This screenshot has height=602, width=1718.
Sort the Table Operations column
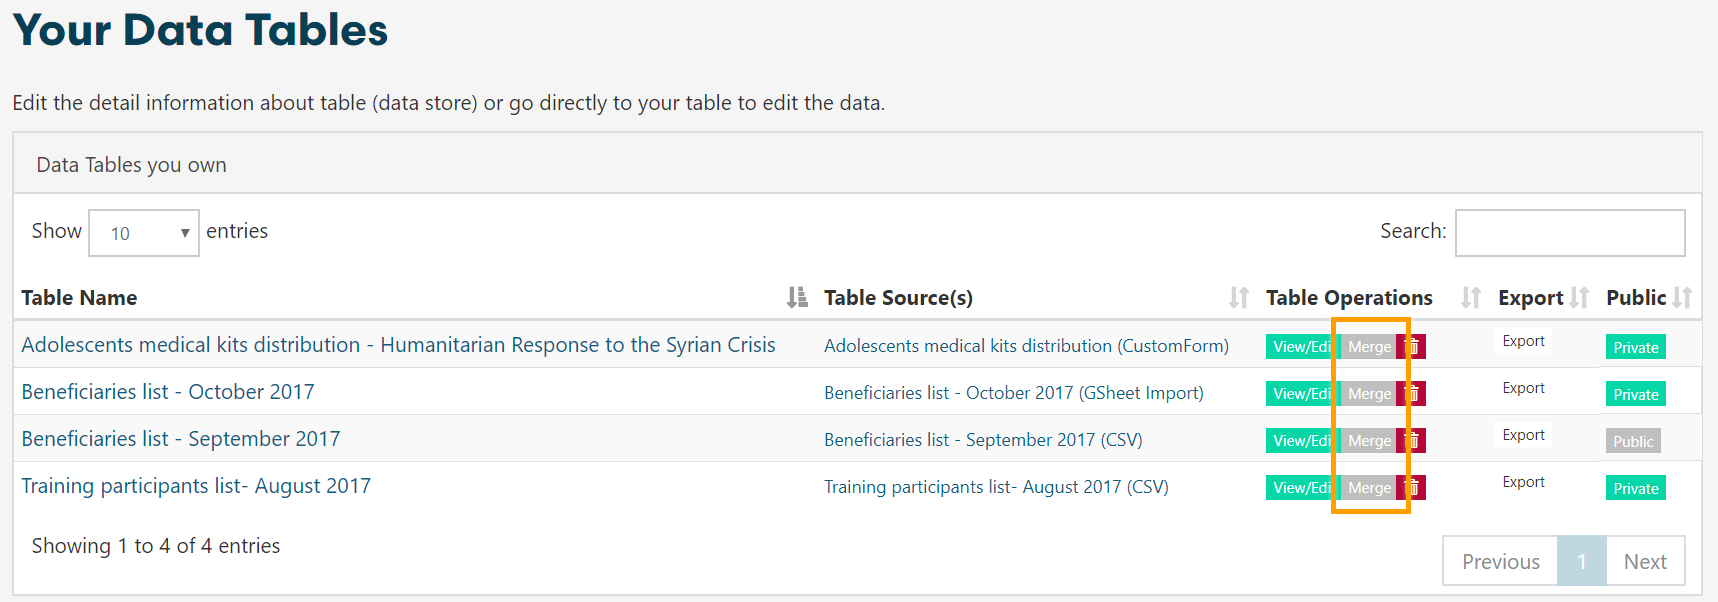click(x=1470, y=298)
